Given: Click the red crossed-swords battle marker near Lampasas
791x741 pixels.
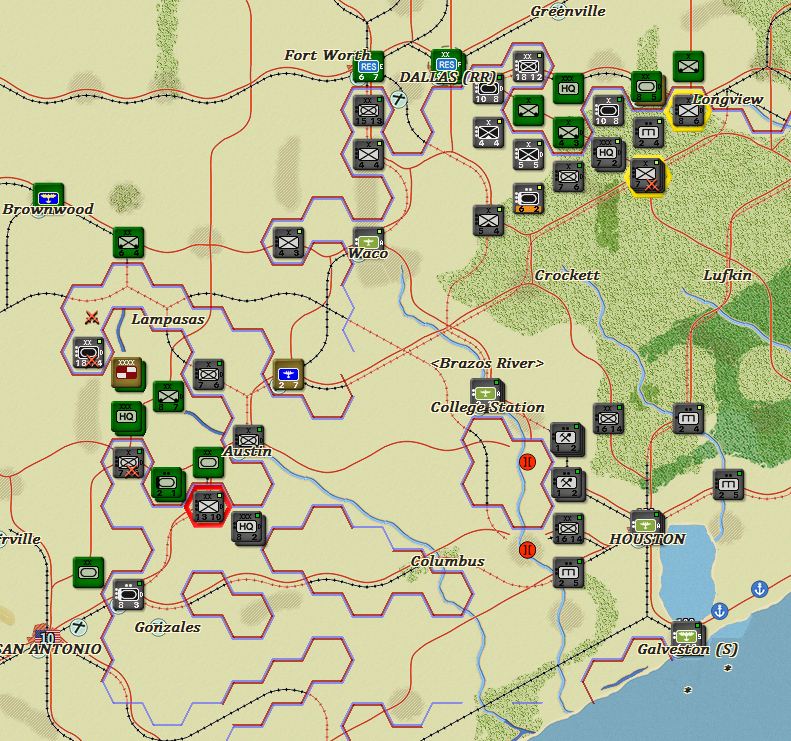Looking at the screenshot, I should pos(91,317).
